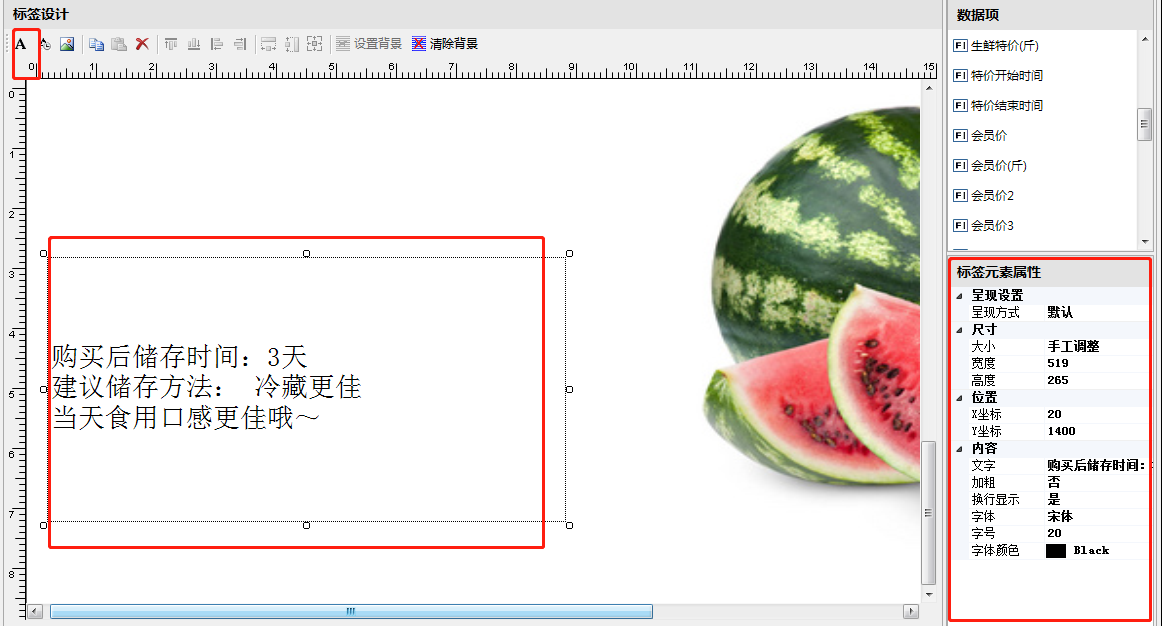Click the 设置背景 button

(369, 44)
